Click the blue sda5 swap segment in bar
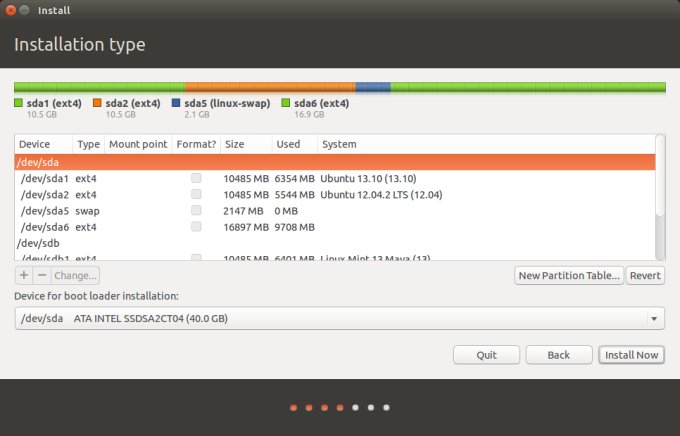The image size is (680, 436). tap(372, 87)
